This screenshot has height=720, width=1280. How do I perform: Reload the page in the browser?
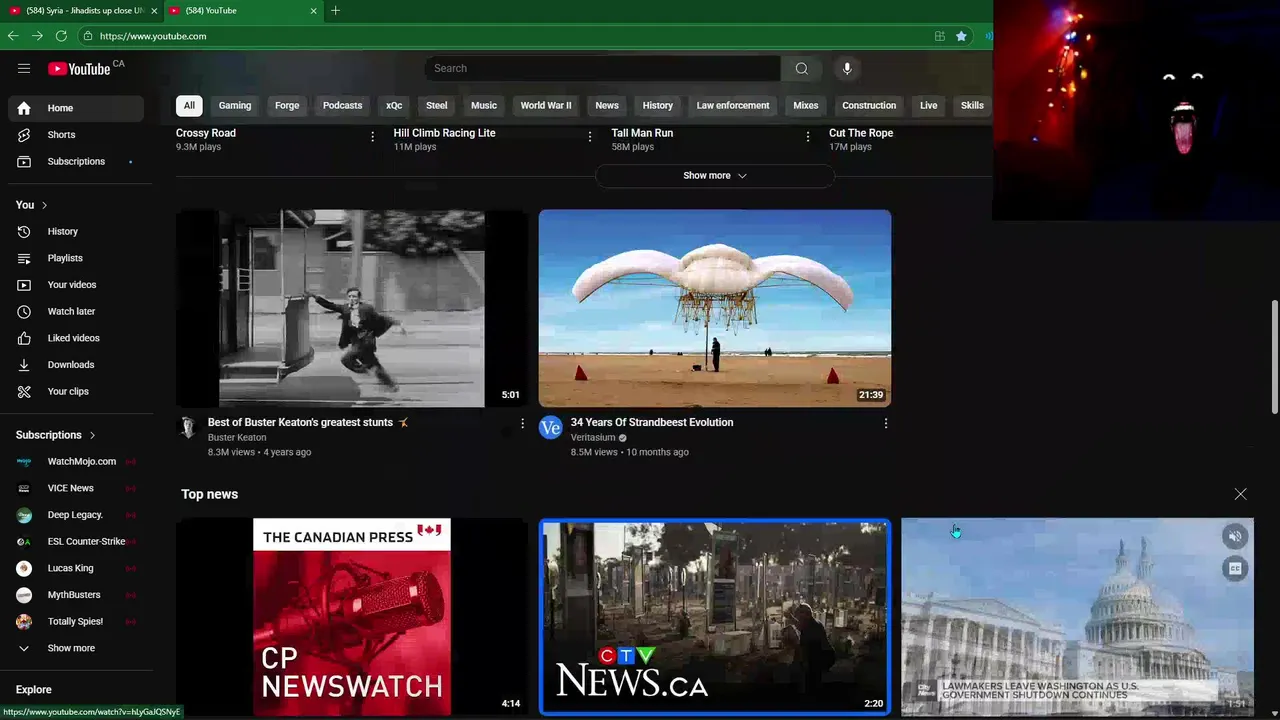tap(61, 36)
